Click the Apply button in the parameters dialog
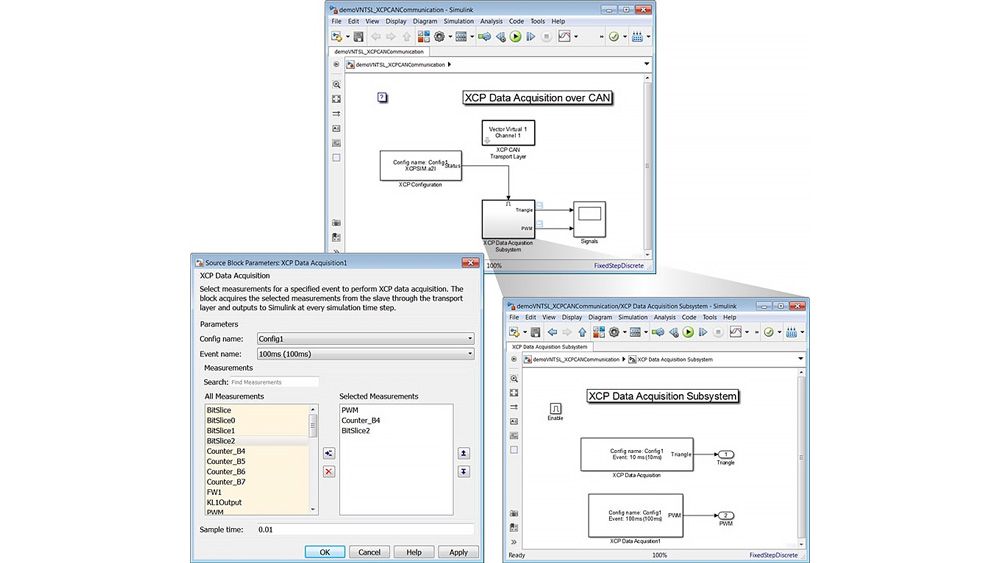The height and width of the screenshot is (563, 1000). point(458,552)
